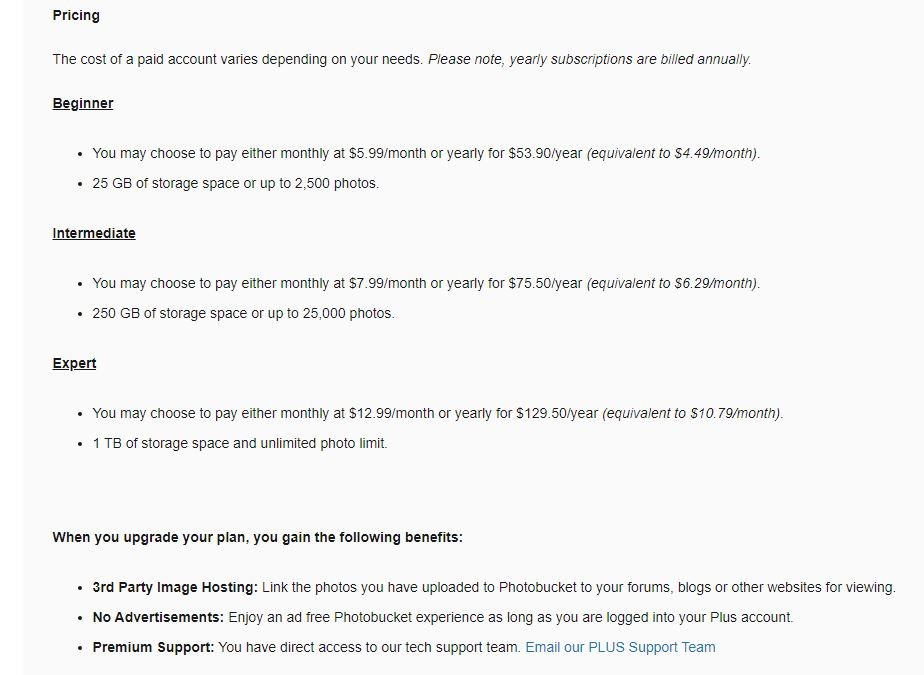Click the "equivalent to $10.79/month" italic text
Screen dimensions: 924x675
[692, 413]
